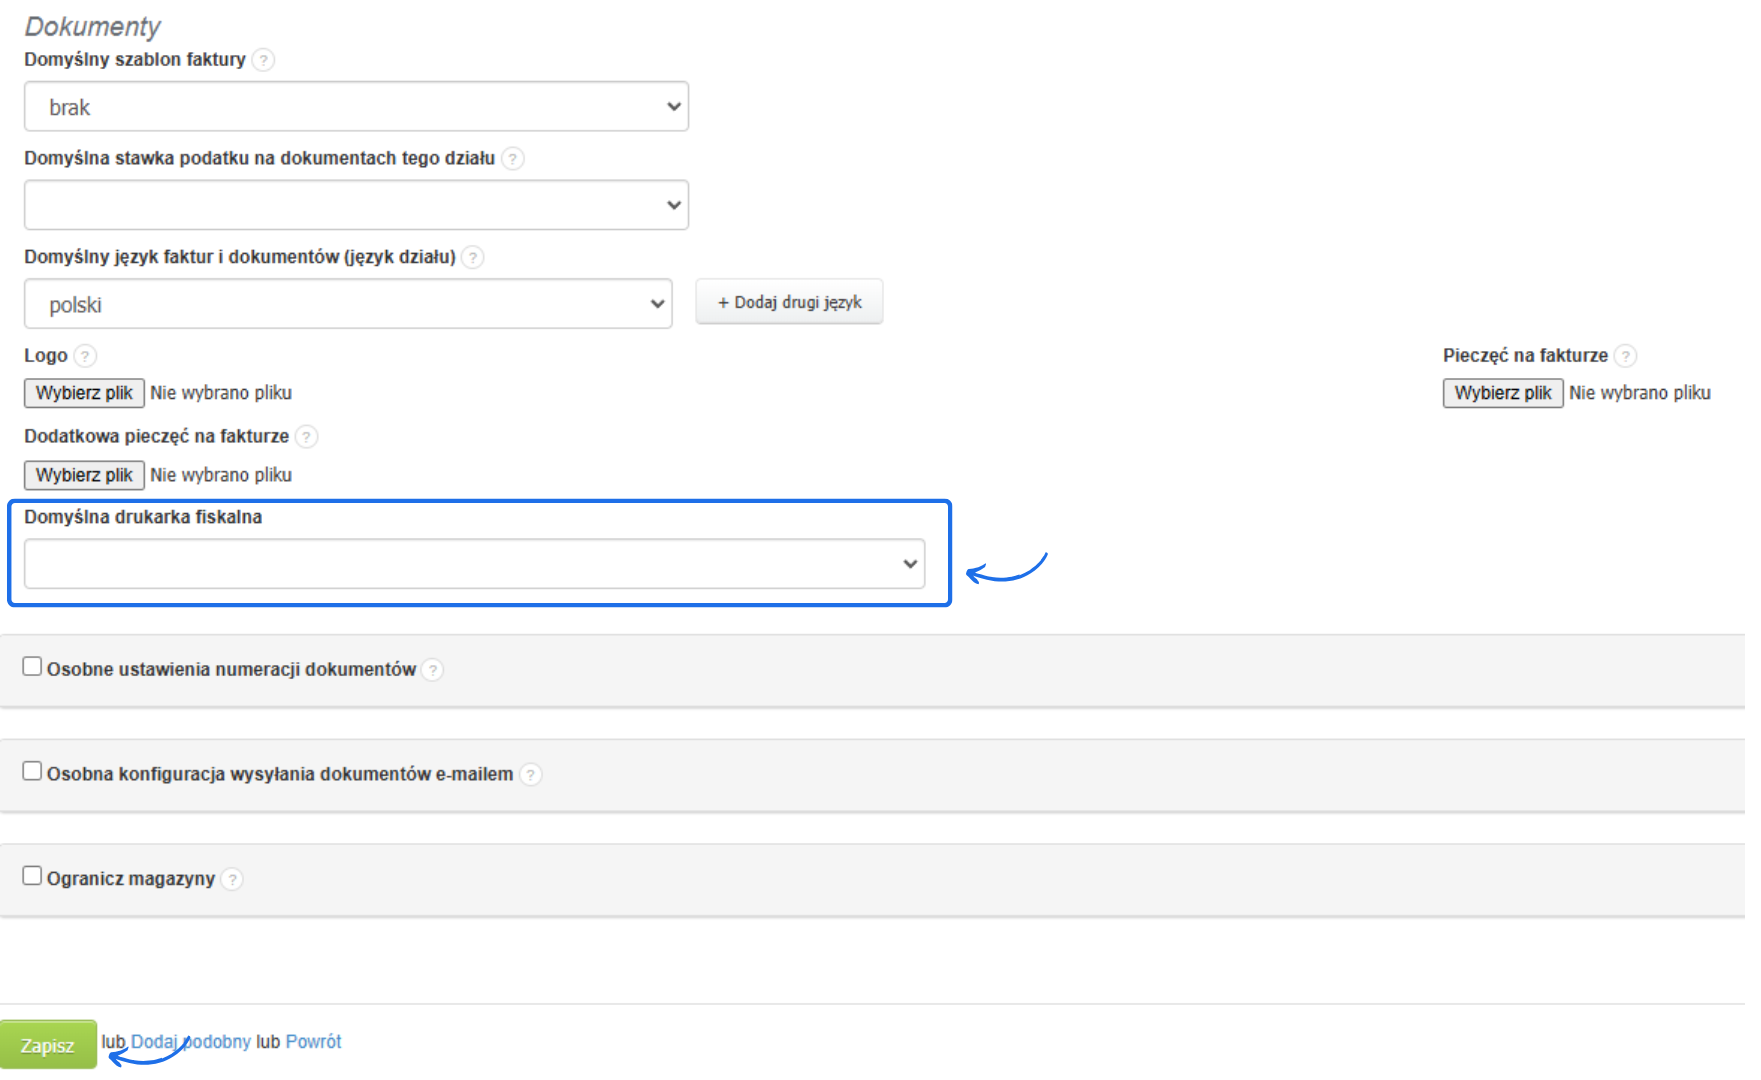
Task: Click help icon next to Domyślny szablon faktury
Action: pyautogui.click(x=263, y=60)
